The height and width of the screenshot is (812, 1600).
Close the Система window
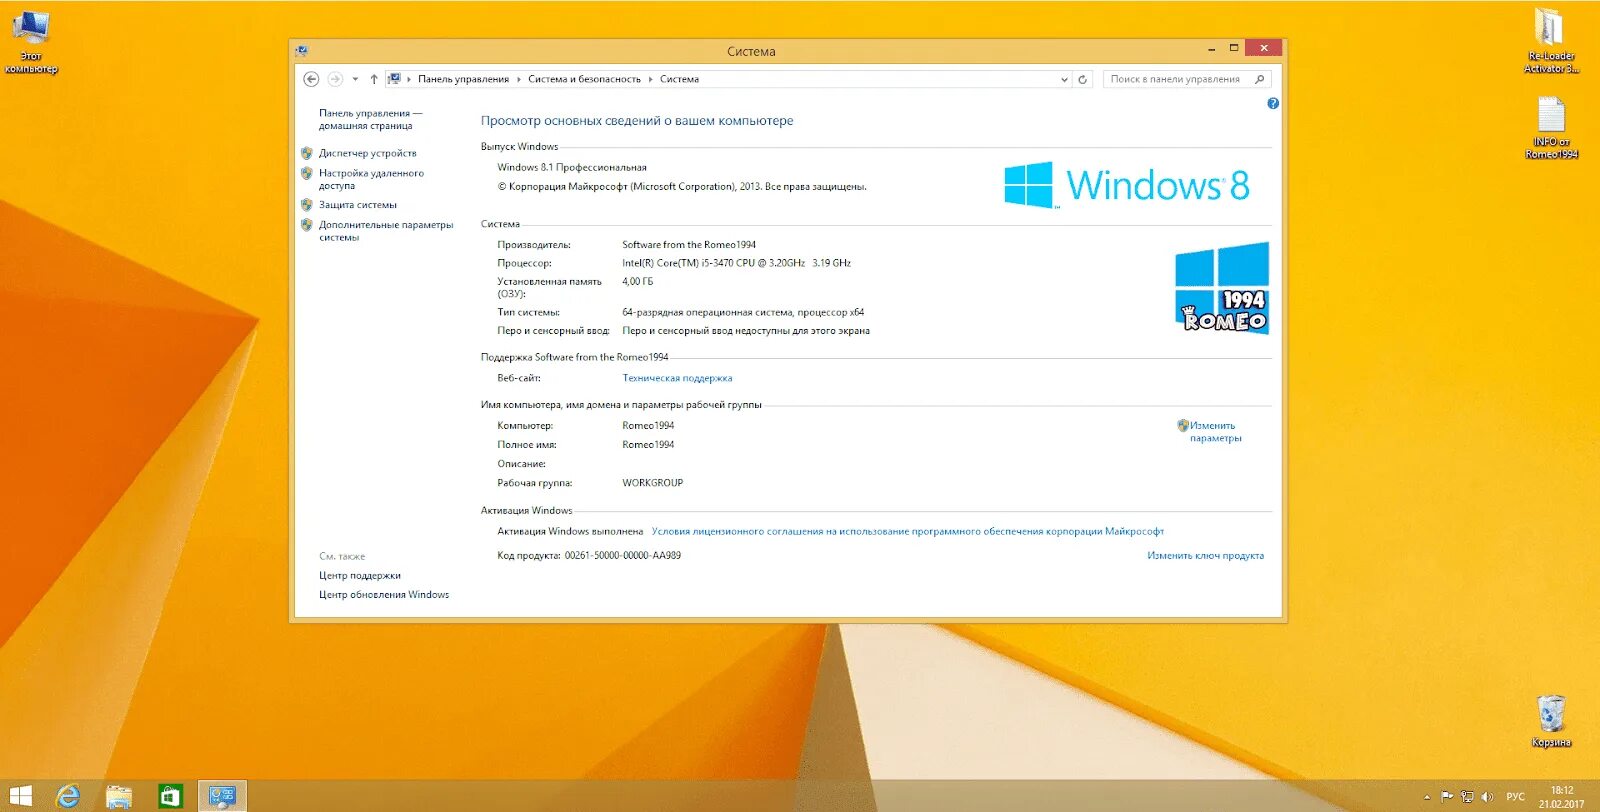[1264, 48]
